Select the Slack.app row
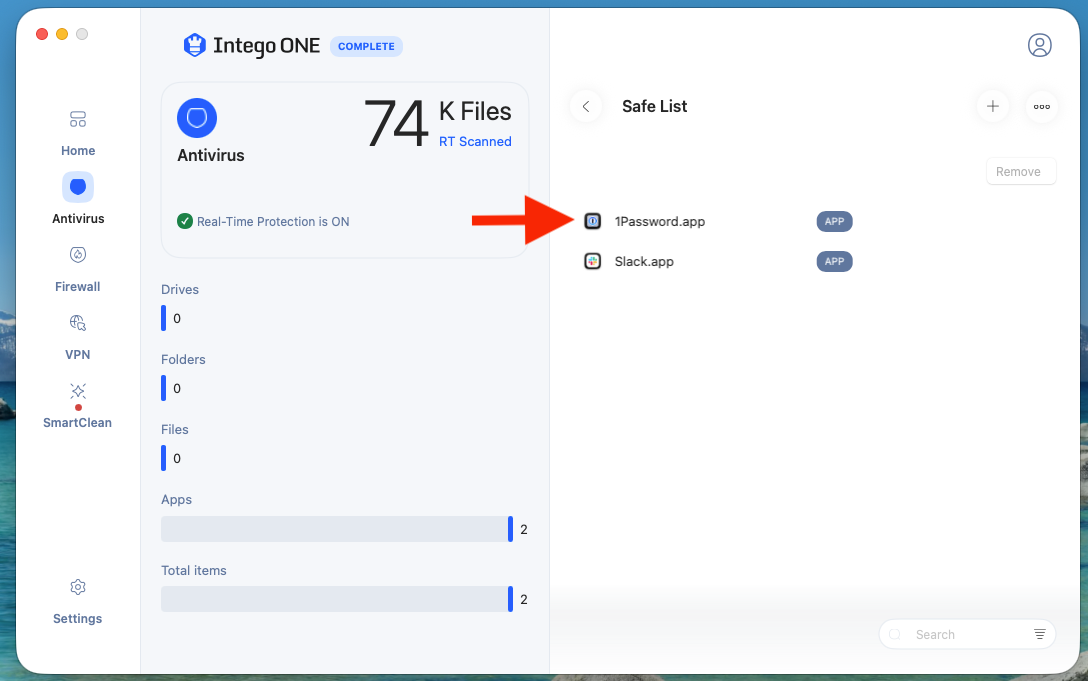This screenshot has height=681, width=1088. point(717,262)
